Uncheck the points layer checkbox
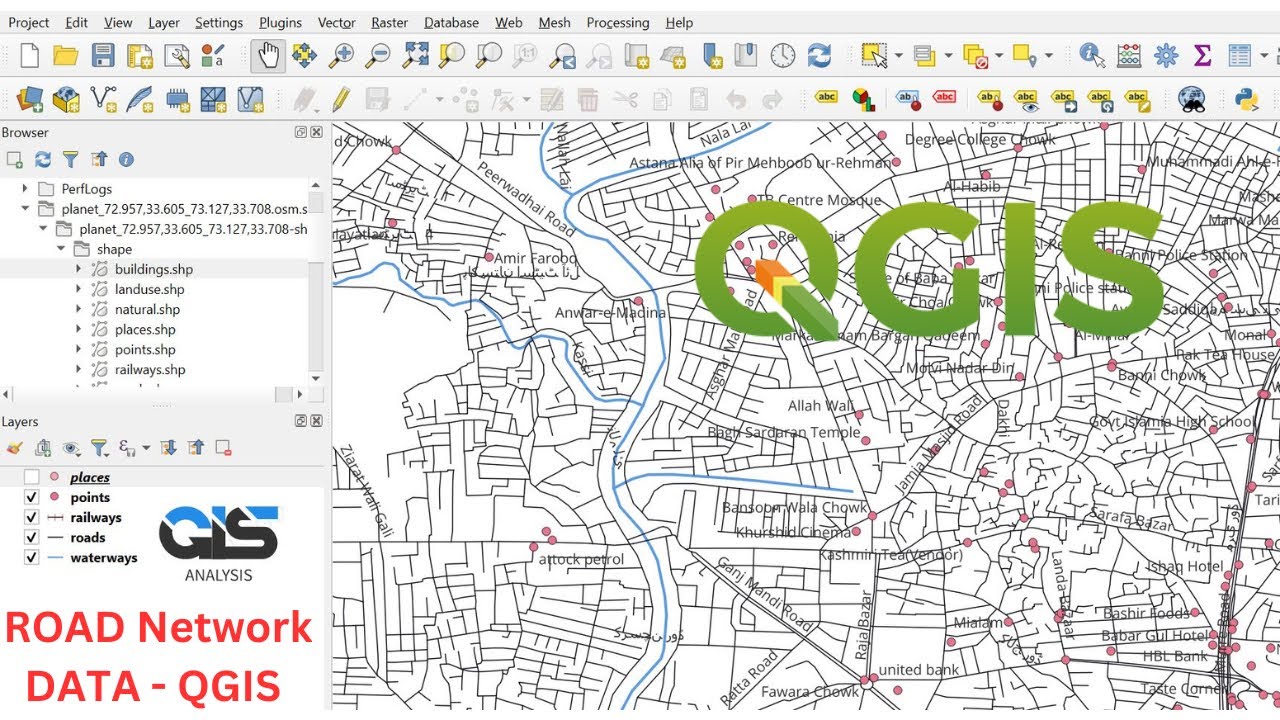 32,497
